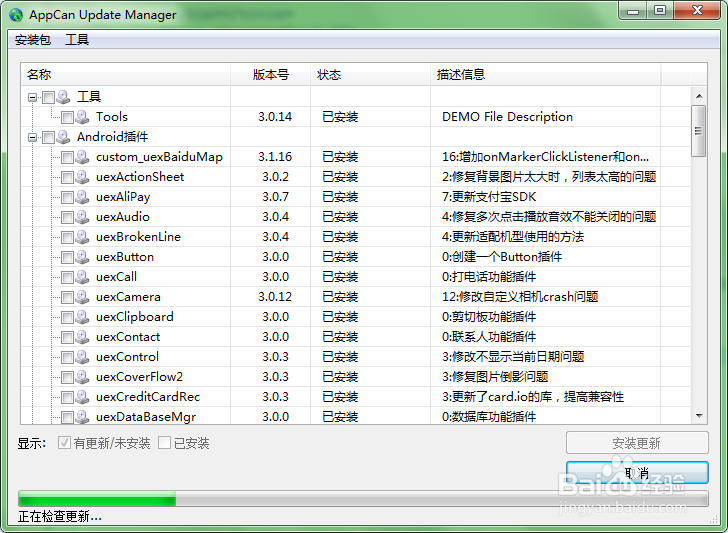This screenshot has width=728, height=533.
Task: Click the package icon beside Tools
Action: [82, 117]
